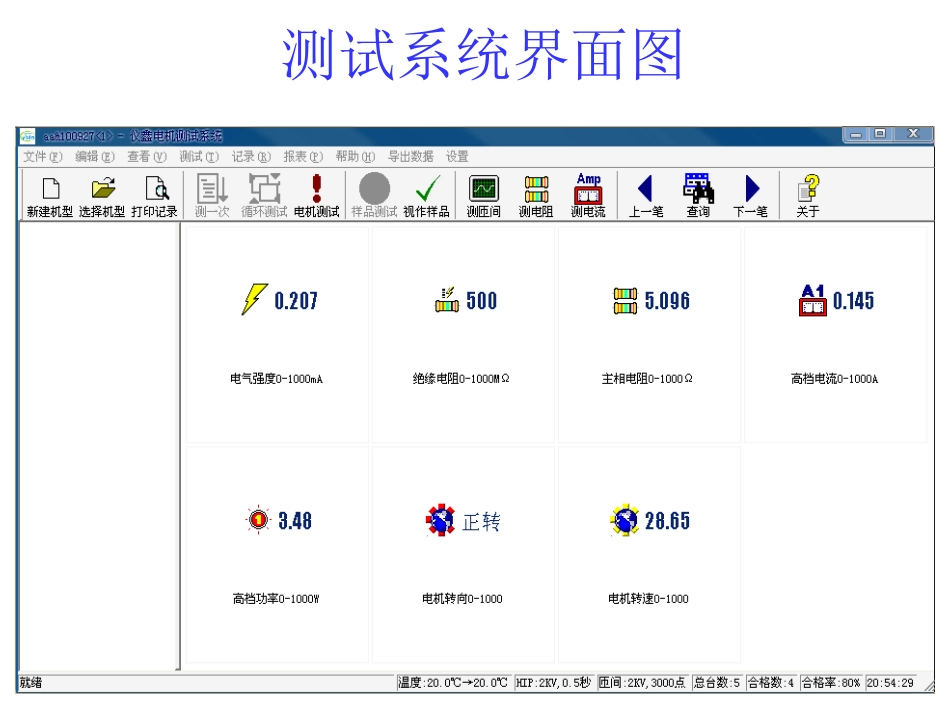The height and width of the screenshot is (713, 950).
Task: Open the 编辑(E) menu
Action: (x=95, y=157)
